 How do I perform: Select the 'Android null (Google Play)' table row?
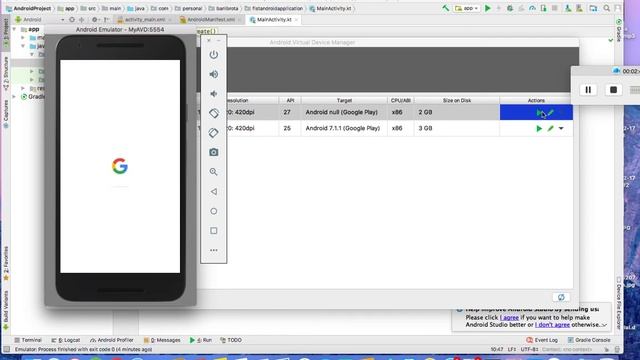pos(385,112)
